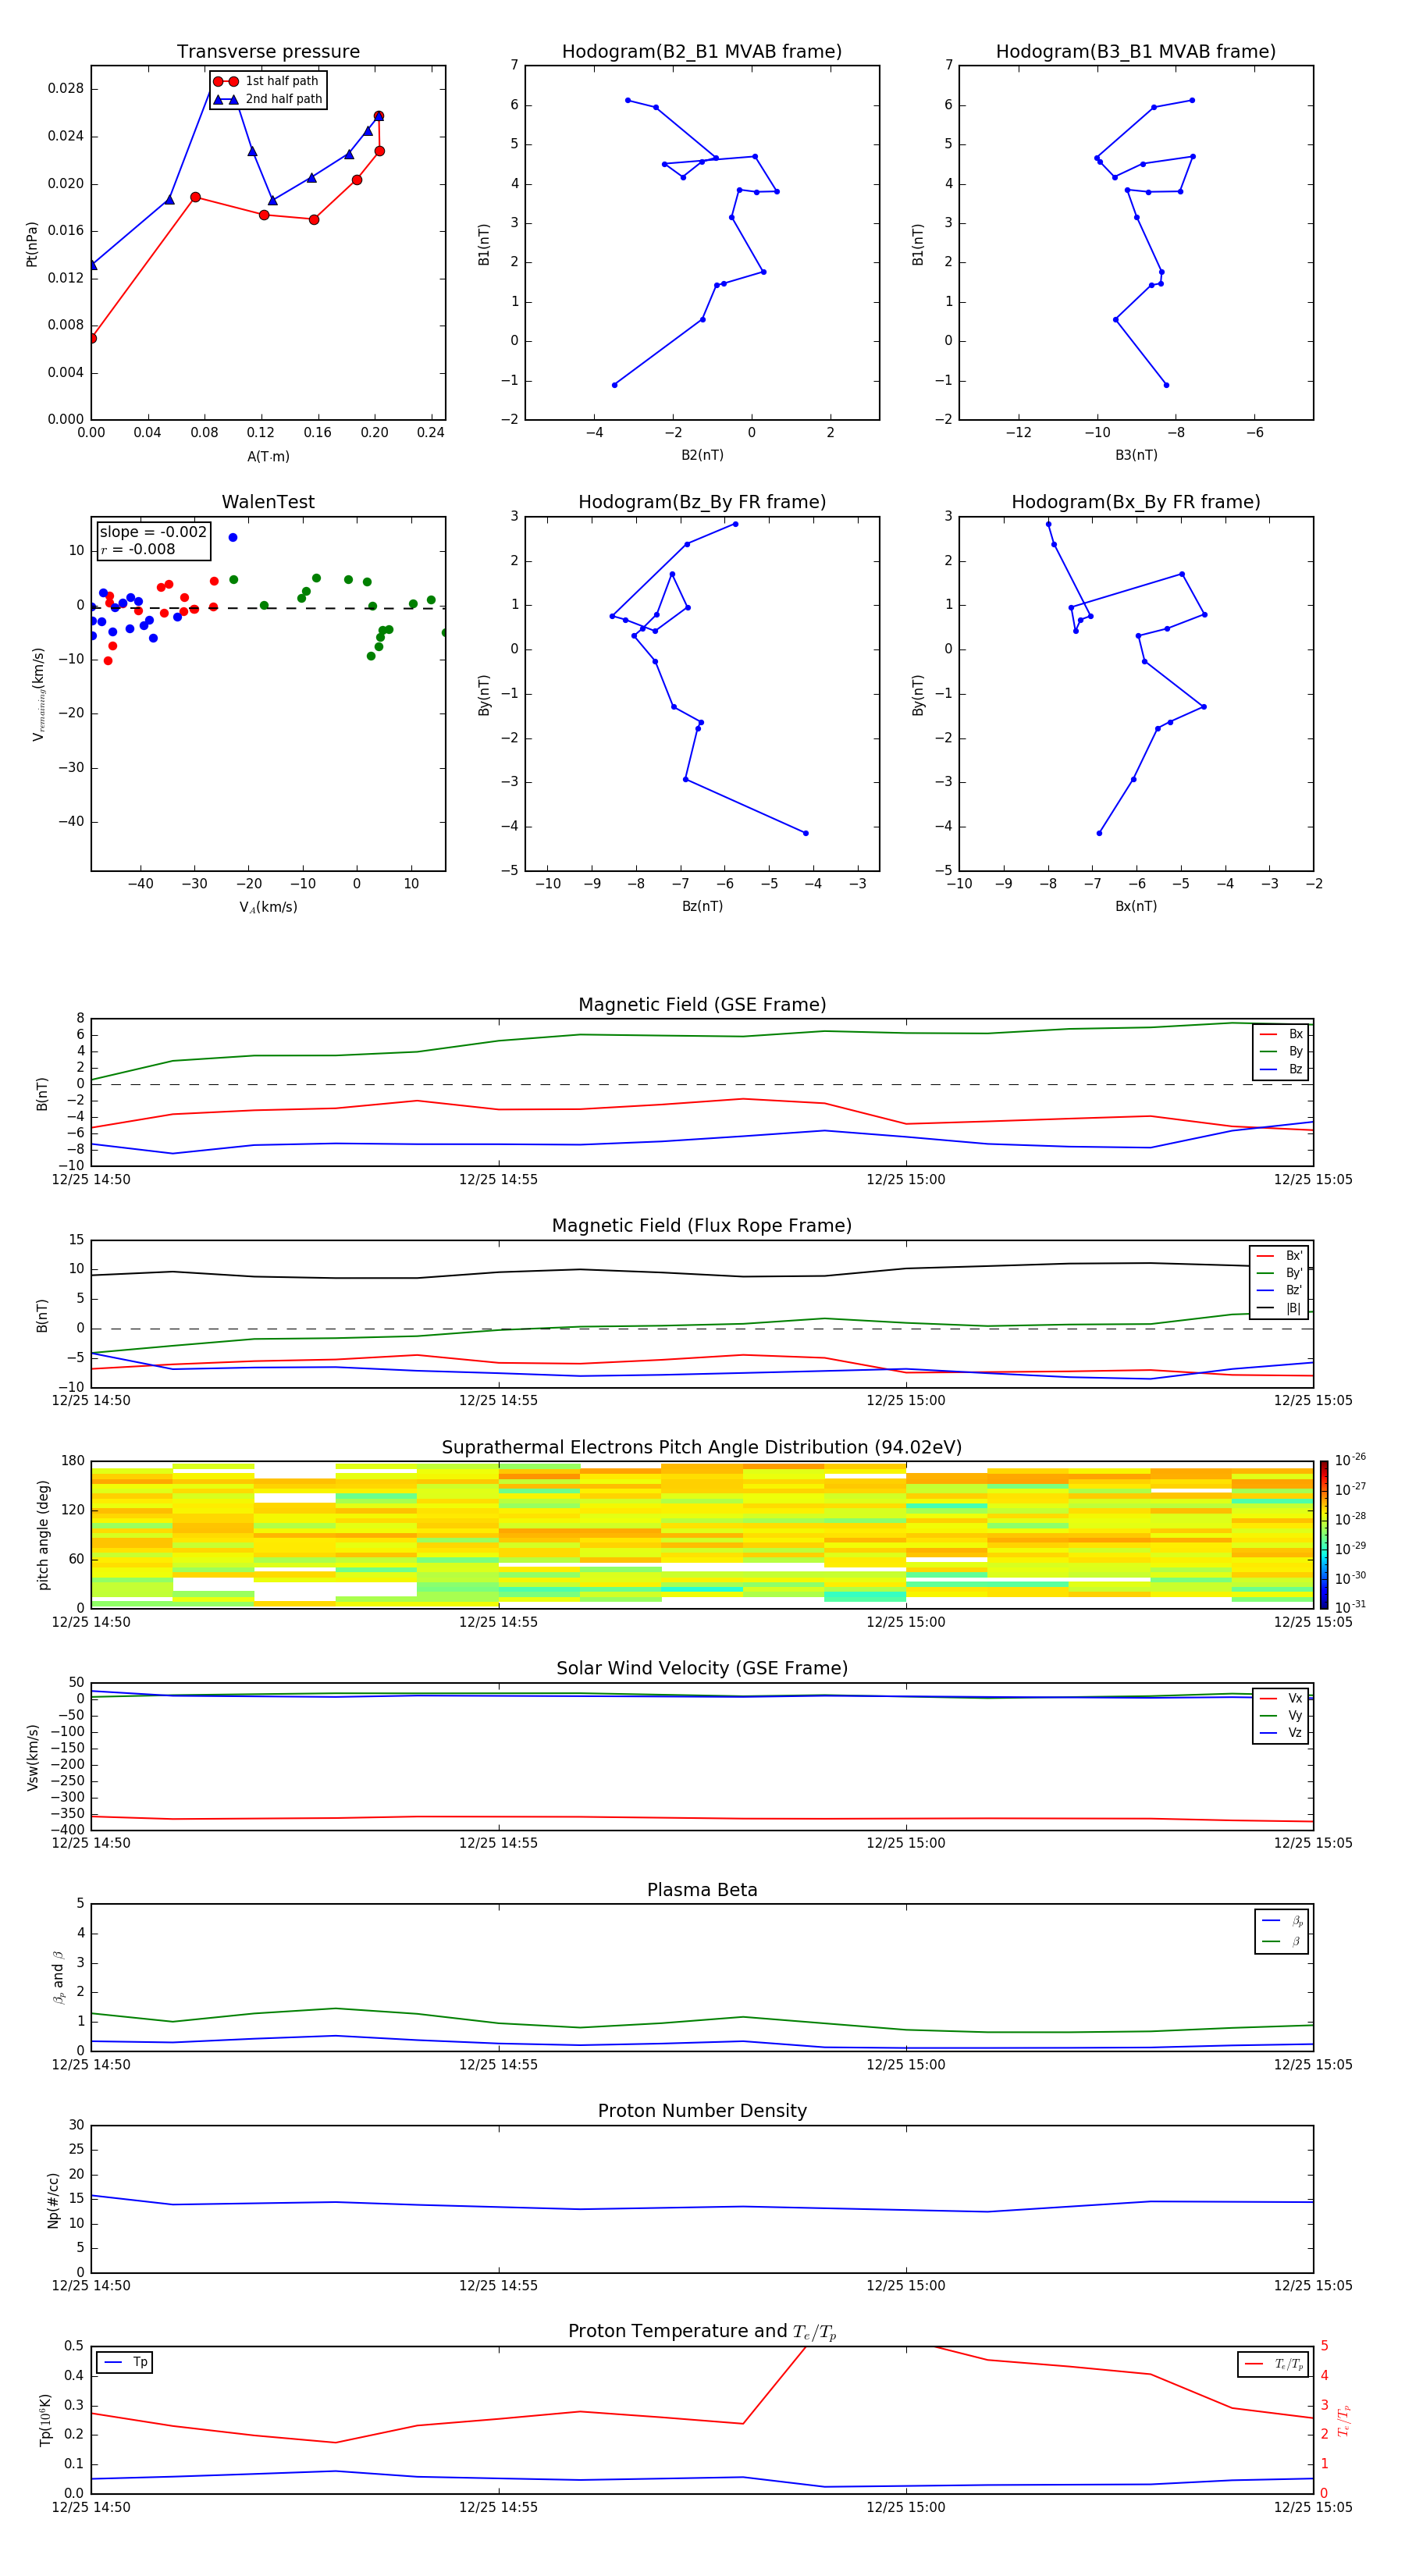This screenshot has height=2576, width=1405.
Task: Click the Bz legend entry in GSE panel
Action: (x=1282, y=1069)
